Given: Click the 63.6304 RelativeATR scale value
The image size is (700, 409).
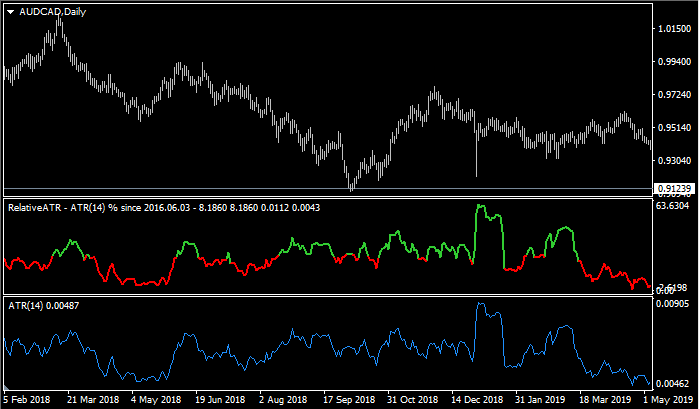Looking at the screenshot, I should 675,207.
